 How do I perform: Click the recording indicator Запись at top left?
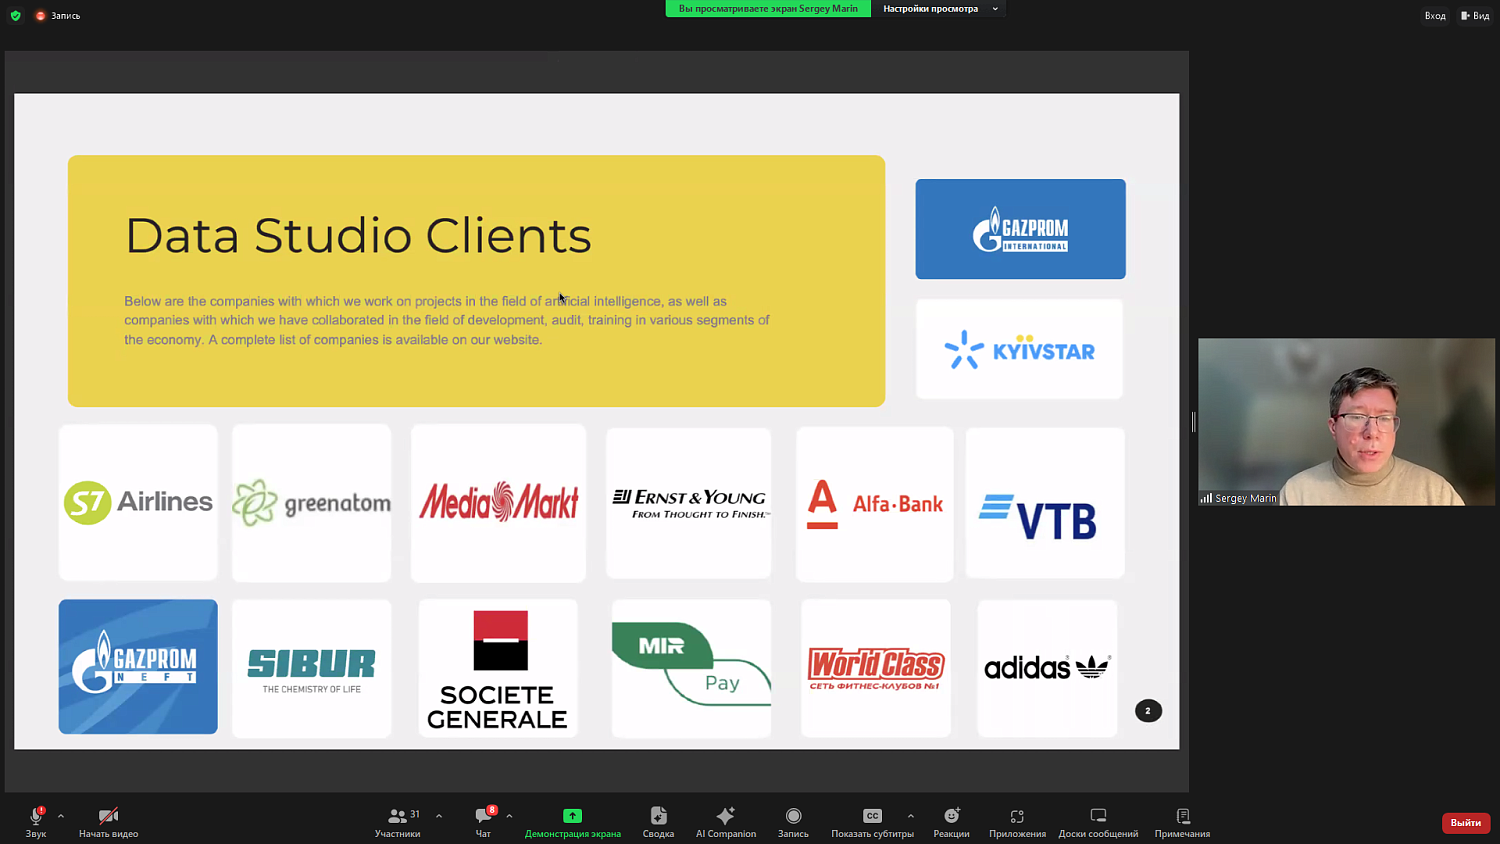pyautogui.click(x=58, y=15)
